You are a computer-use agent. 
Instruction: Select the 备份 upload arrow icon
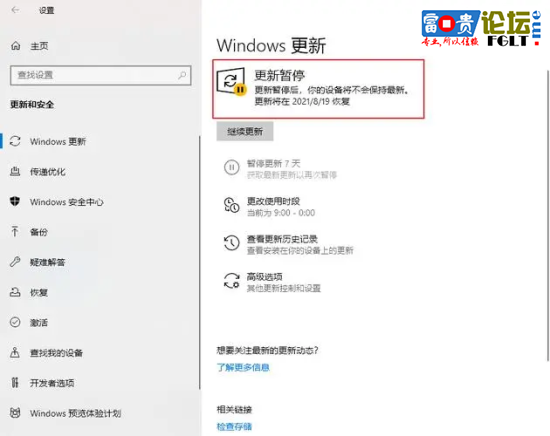tap(15, 232)
